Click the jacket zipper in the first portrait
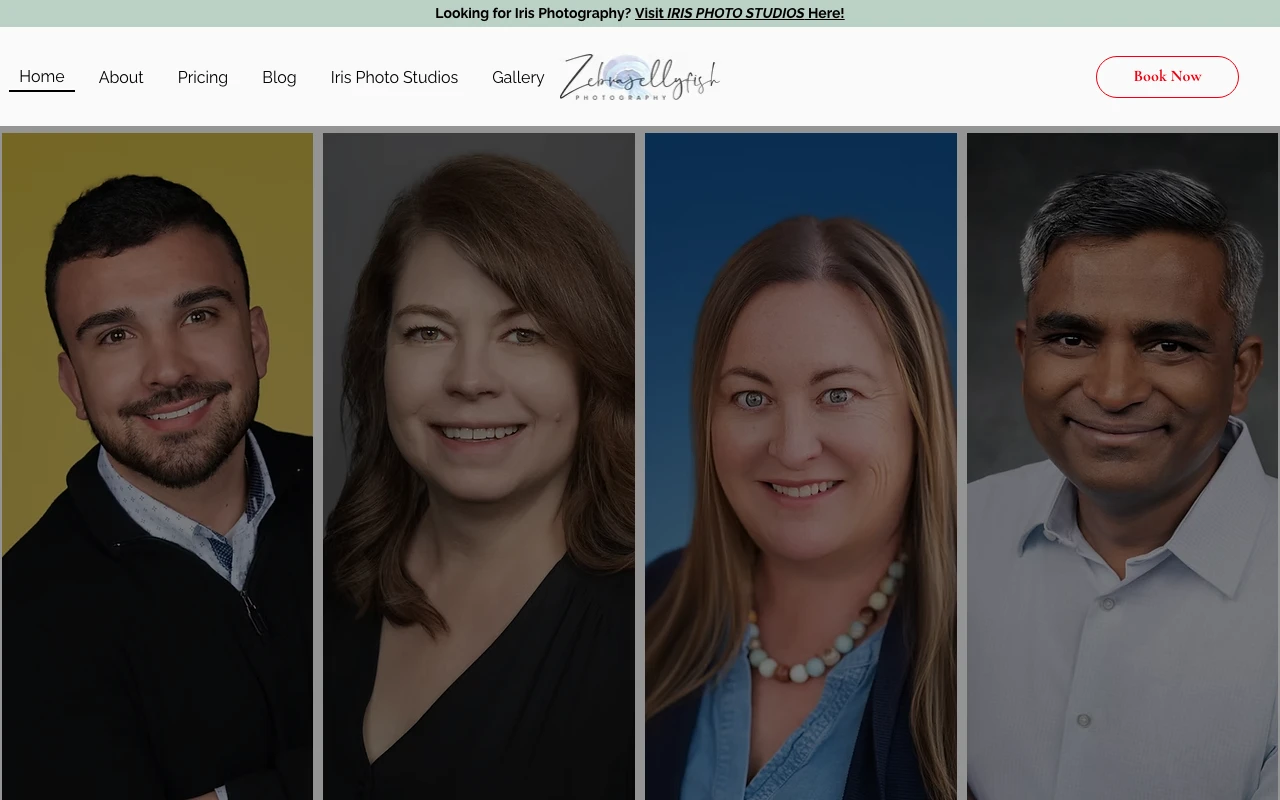1280x800 pixels. 253,610
